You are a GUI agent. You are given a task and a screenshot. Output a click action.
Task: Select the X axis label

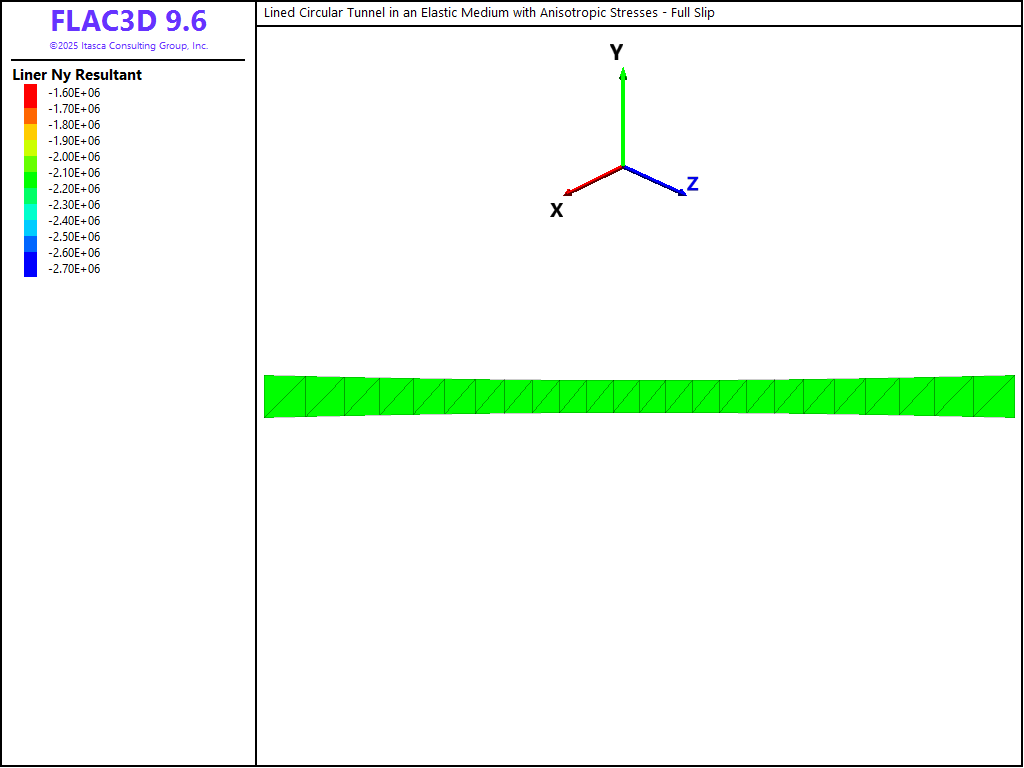click(557, 210)
